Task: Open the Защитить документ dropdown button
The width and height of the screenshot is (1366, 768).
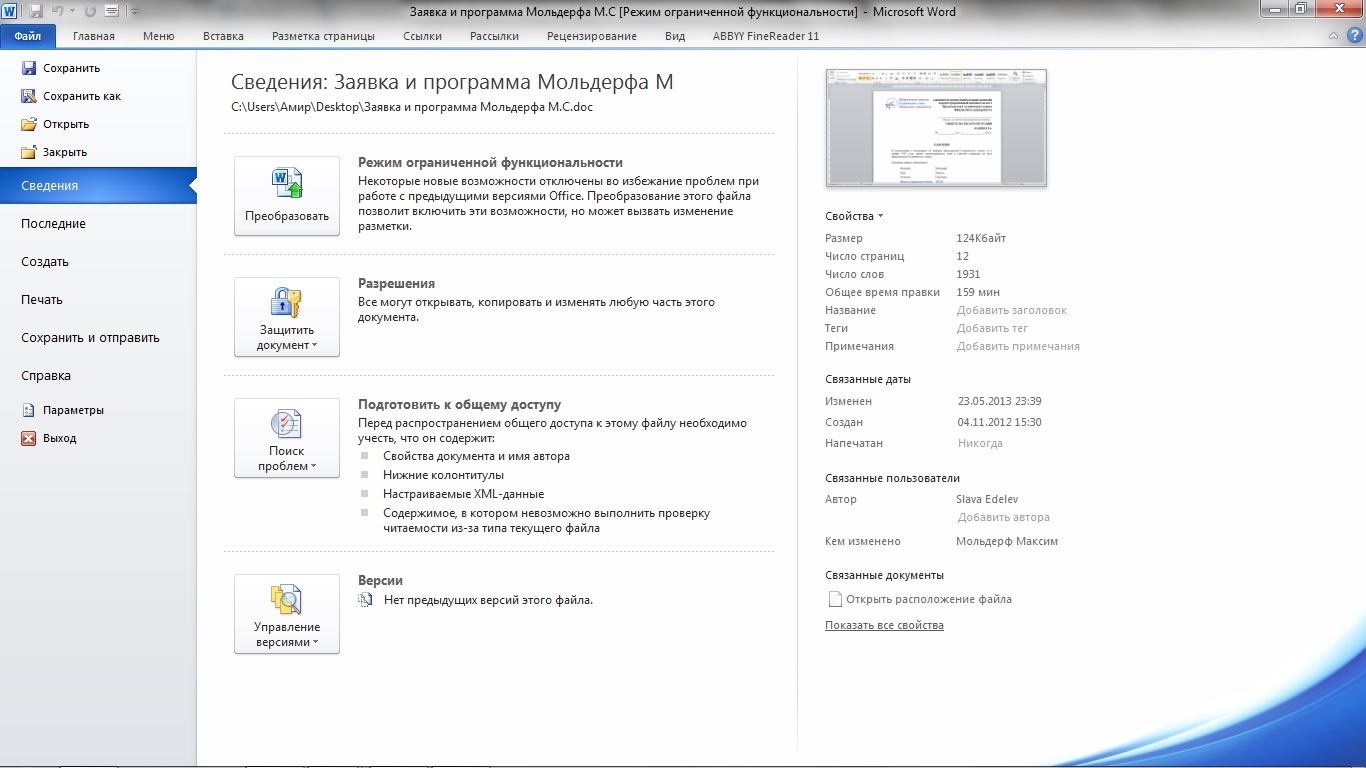Action: pos(287,317)
